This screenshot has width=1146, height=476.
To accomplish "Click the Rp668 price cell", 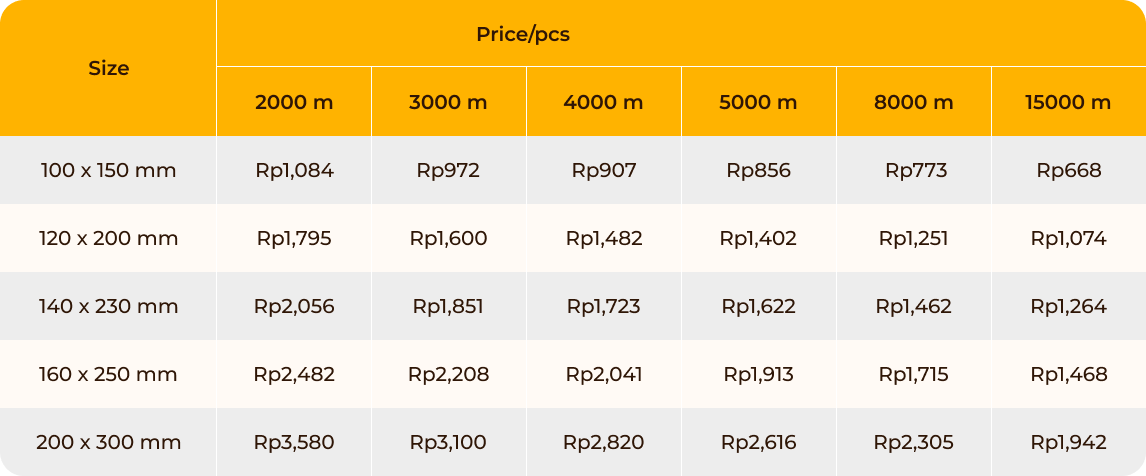I will [x=1069, y=170].
